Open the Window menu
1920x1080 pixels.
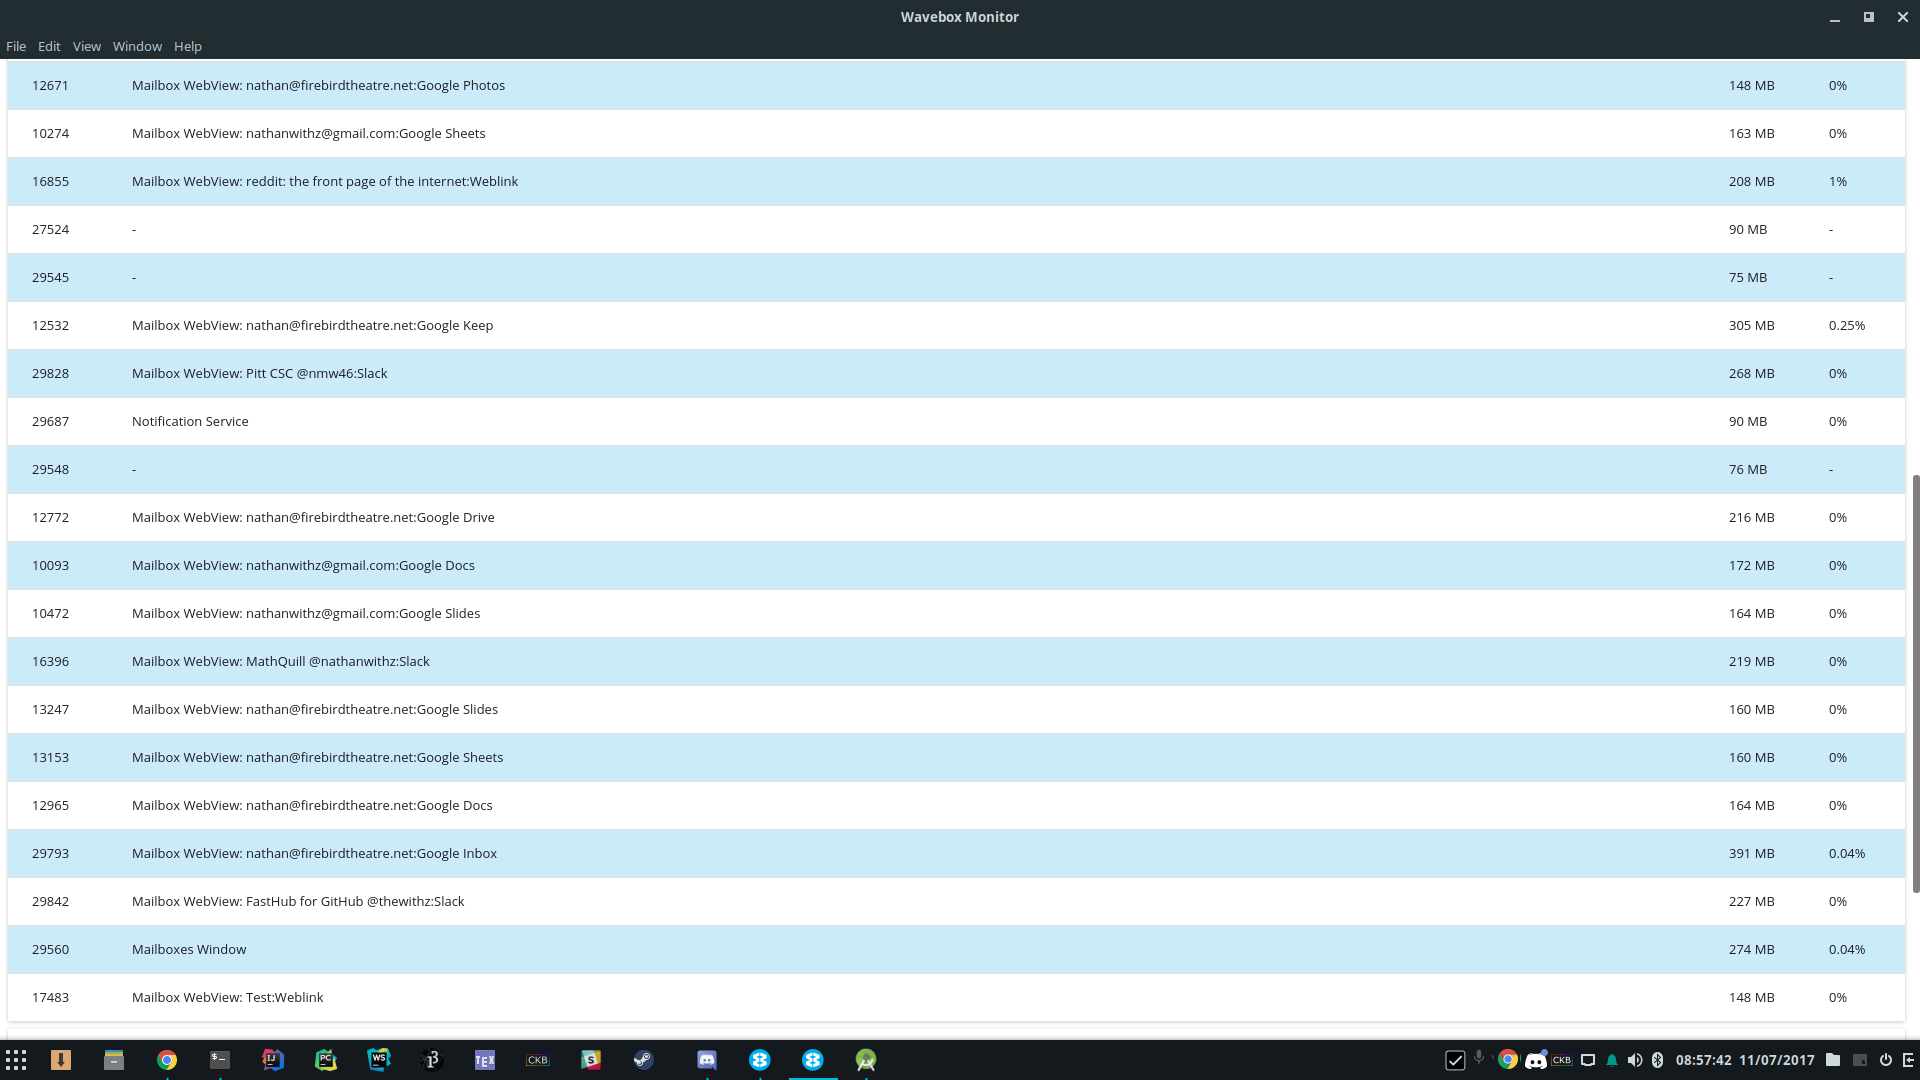click(137, 46)
